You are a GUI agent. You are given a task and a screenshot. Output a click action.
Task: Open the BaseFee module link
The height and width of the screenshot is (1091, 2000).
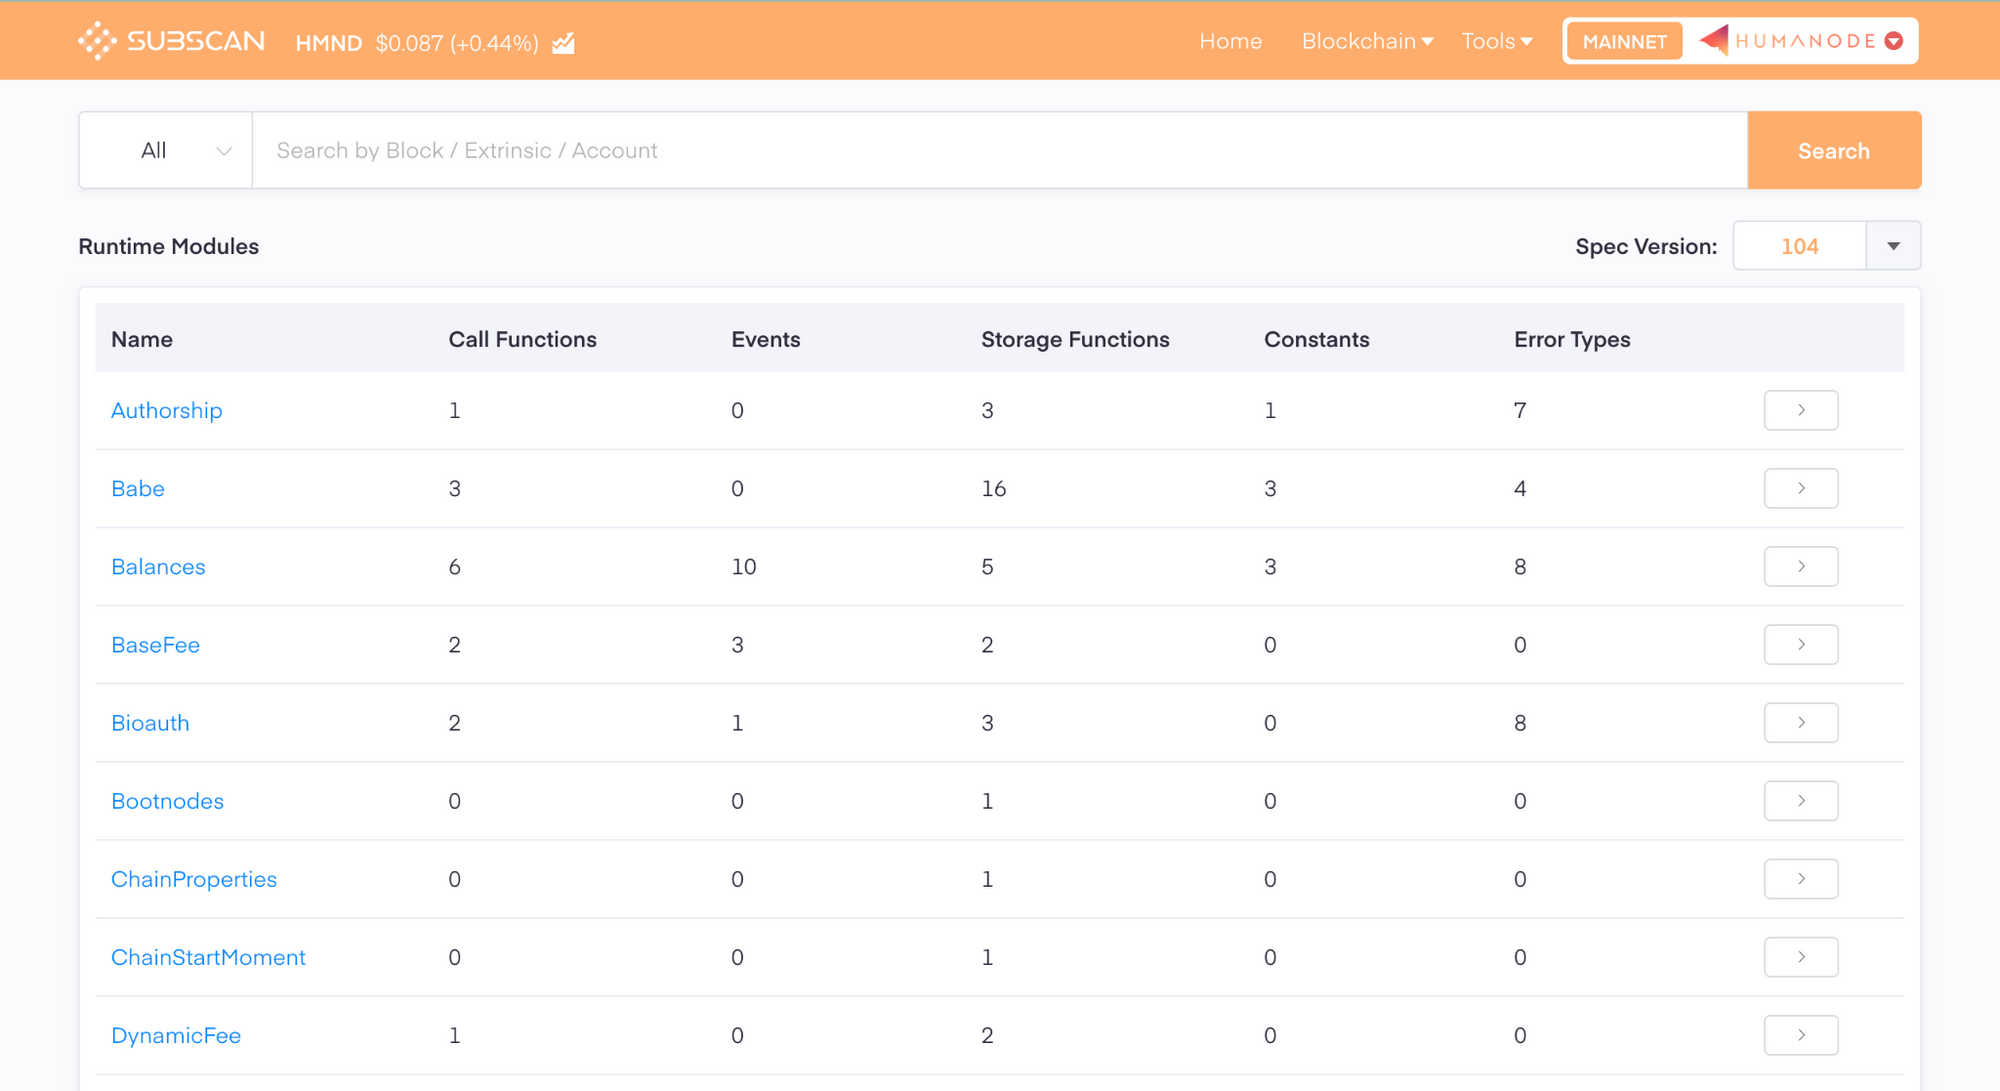tap(155, 645)
